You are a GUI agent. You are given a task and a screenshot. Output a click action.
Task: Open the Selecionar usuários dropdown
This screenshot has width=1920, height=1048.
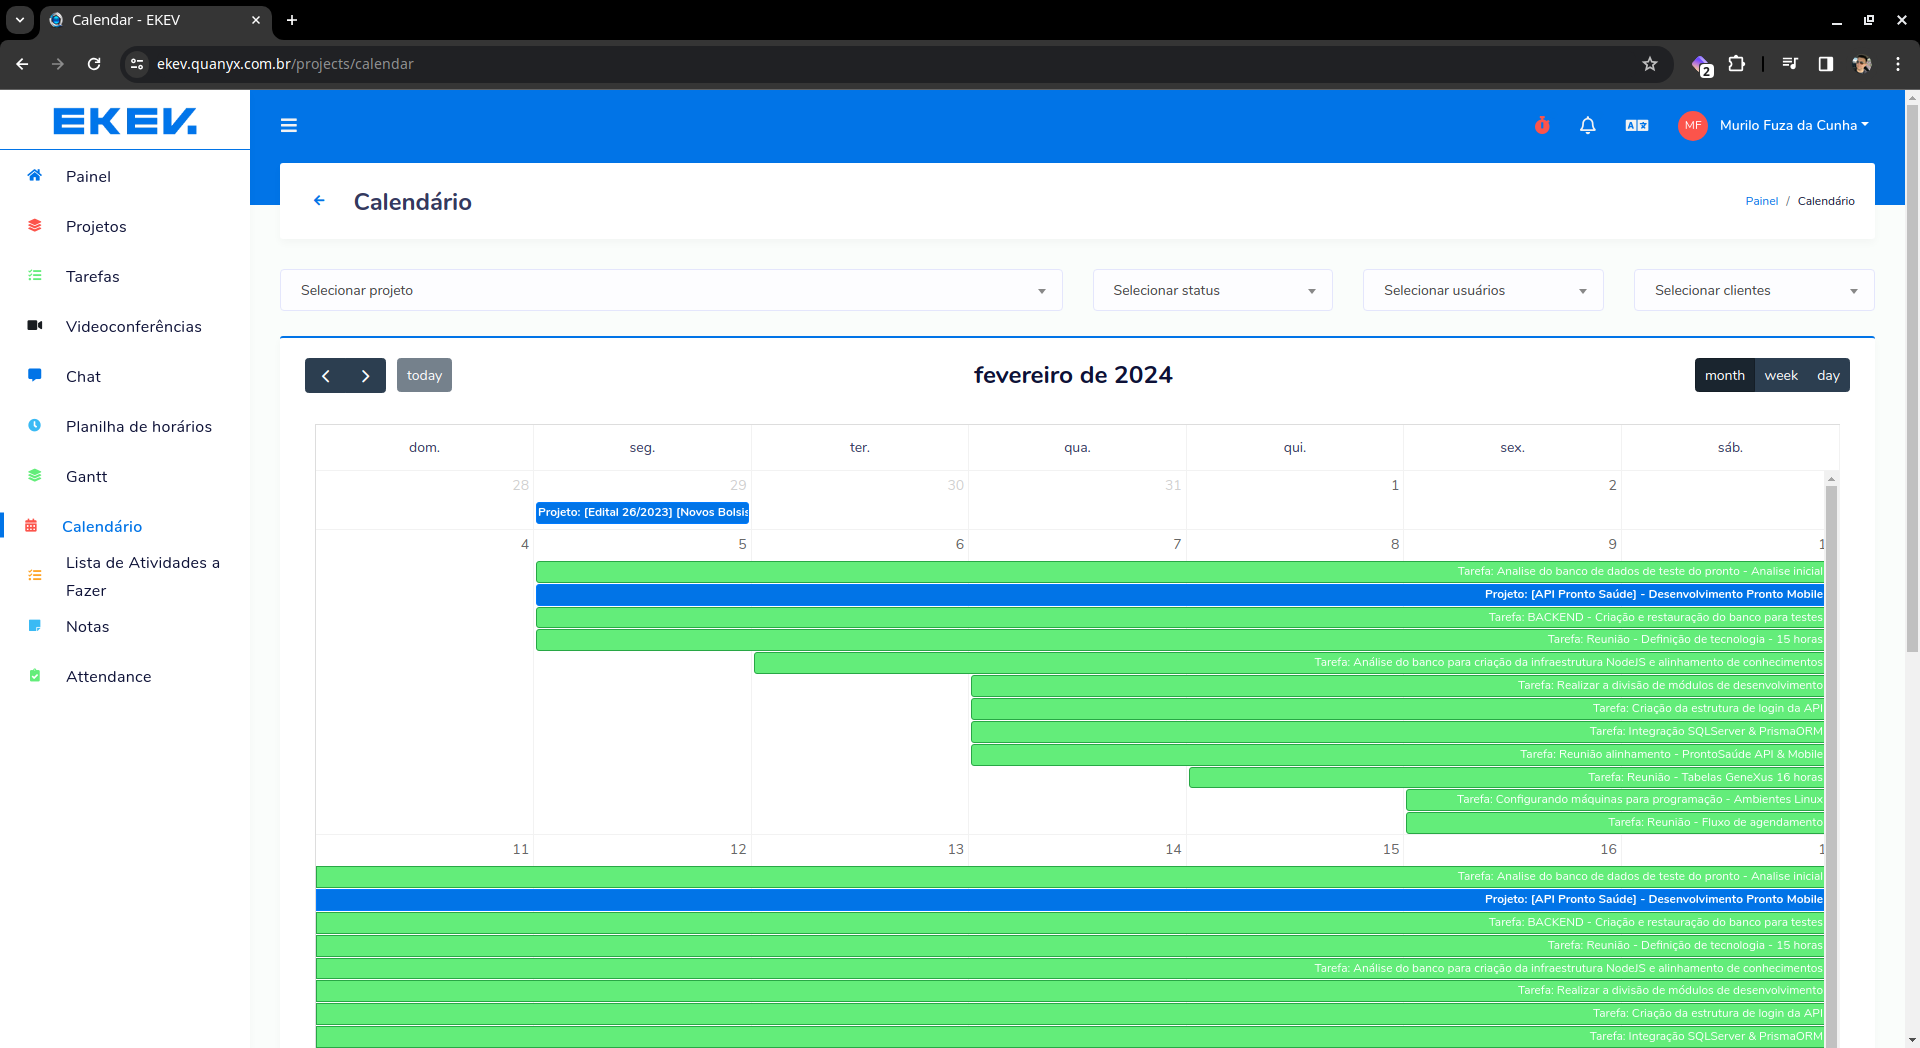click(1482, 290)
